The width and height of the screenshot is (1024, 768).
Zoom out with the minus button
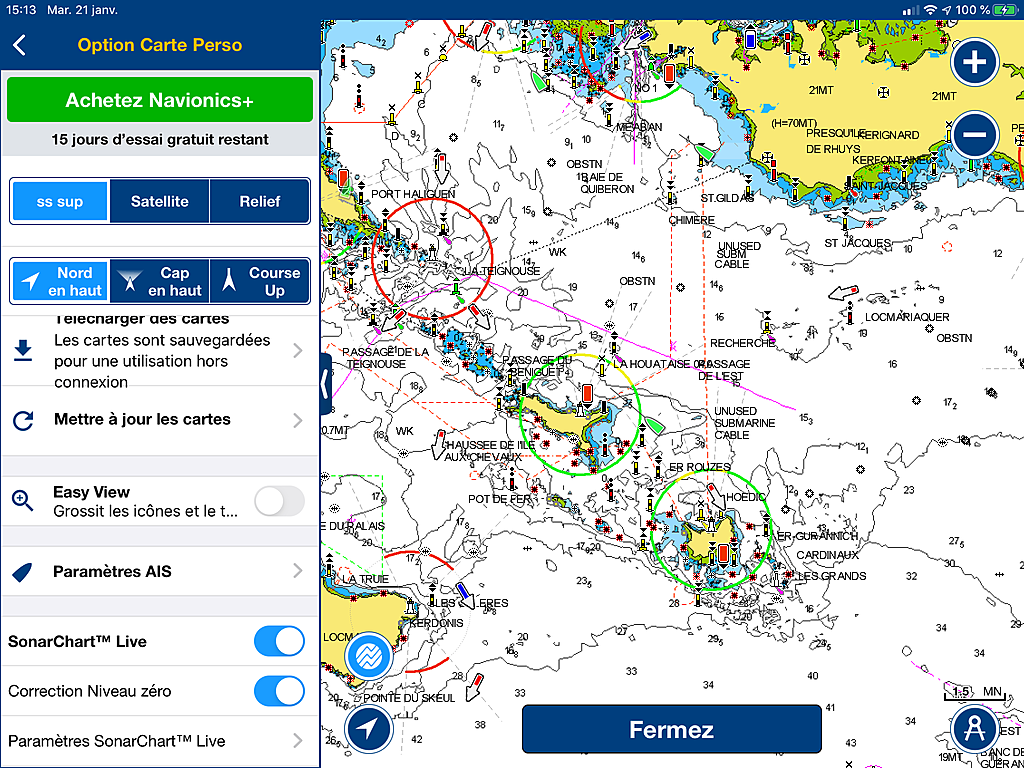(x=975, y=135)
